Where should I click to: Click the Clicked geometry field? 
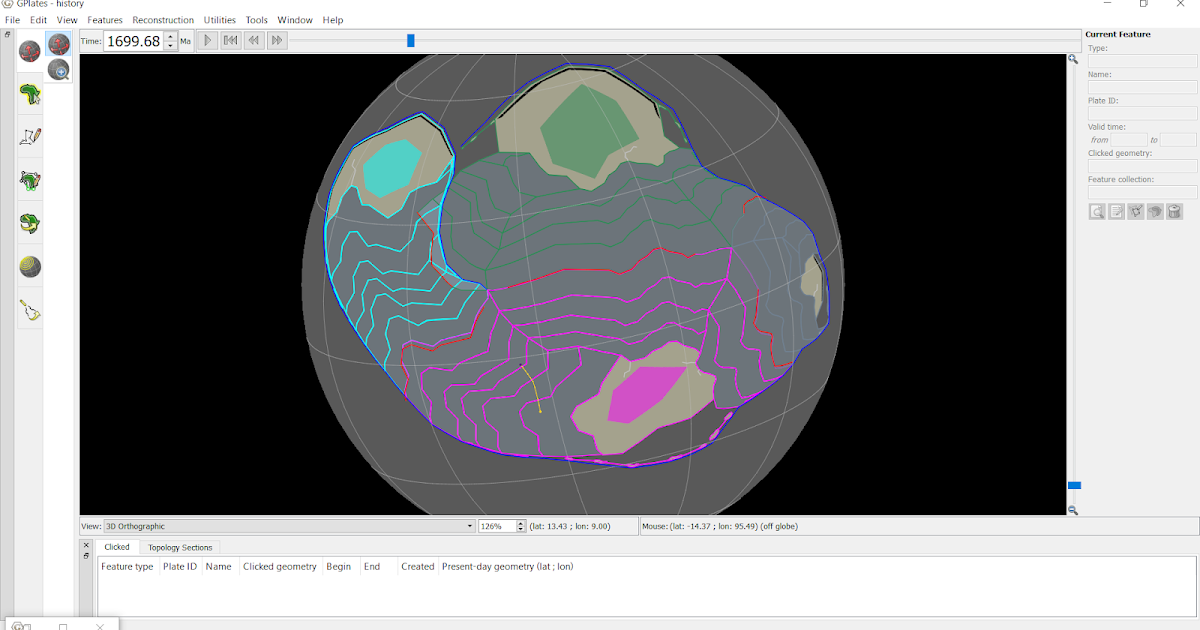[1142, 166]
